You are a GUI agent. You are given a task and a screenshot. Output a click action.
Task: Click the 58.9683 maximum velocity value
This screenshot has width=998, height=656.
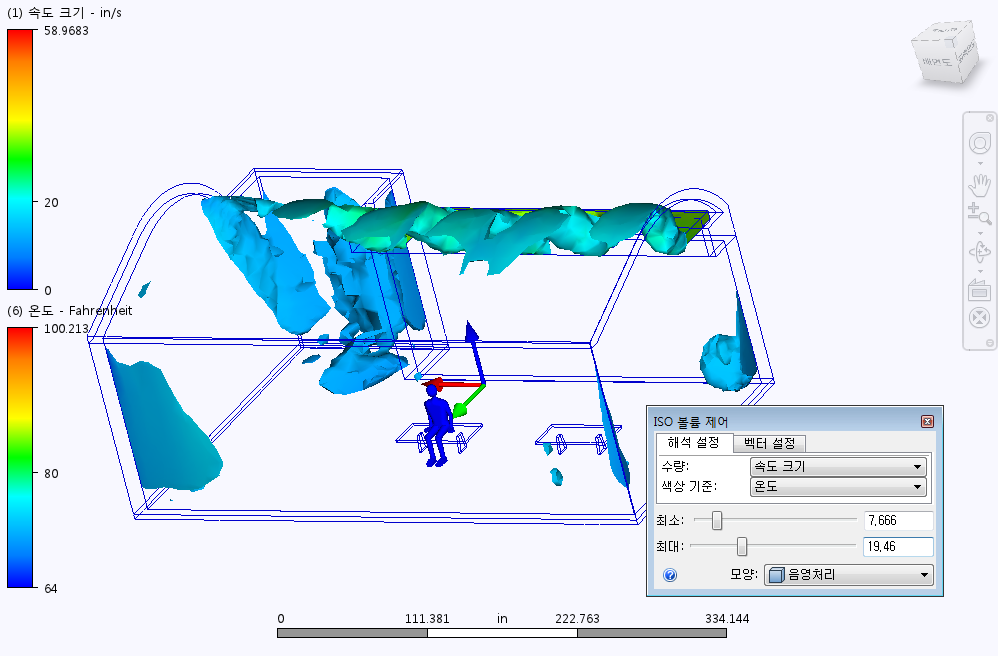pyautogui.click(x=66, y=31)
